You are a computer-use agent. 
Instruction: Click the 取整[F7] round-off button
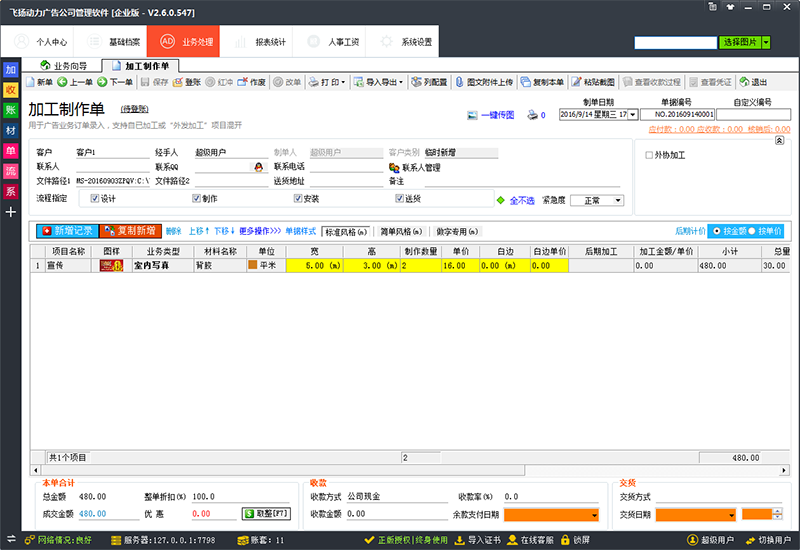tap(264, 514)
